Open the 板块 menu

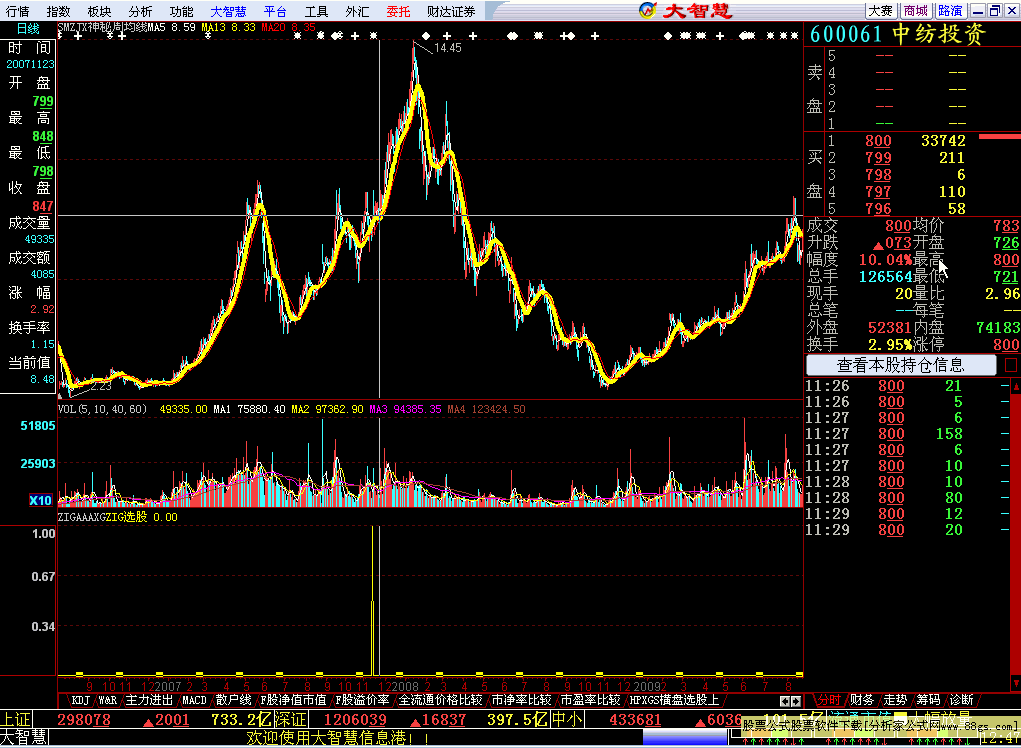pyautogui.click(x=100, y=11)
